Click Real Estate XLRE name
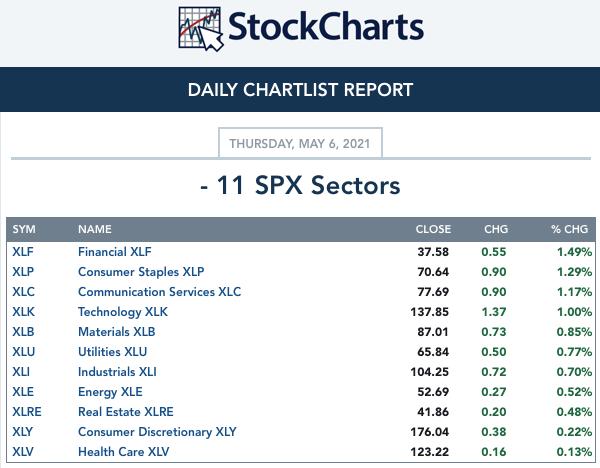The width and height of the screenshot is (600, 468). pos(126,412)
